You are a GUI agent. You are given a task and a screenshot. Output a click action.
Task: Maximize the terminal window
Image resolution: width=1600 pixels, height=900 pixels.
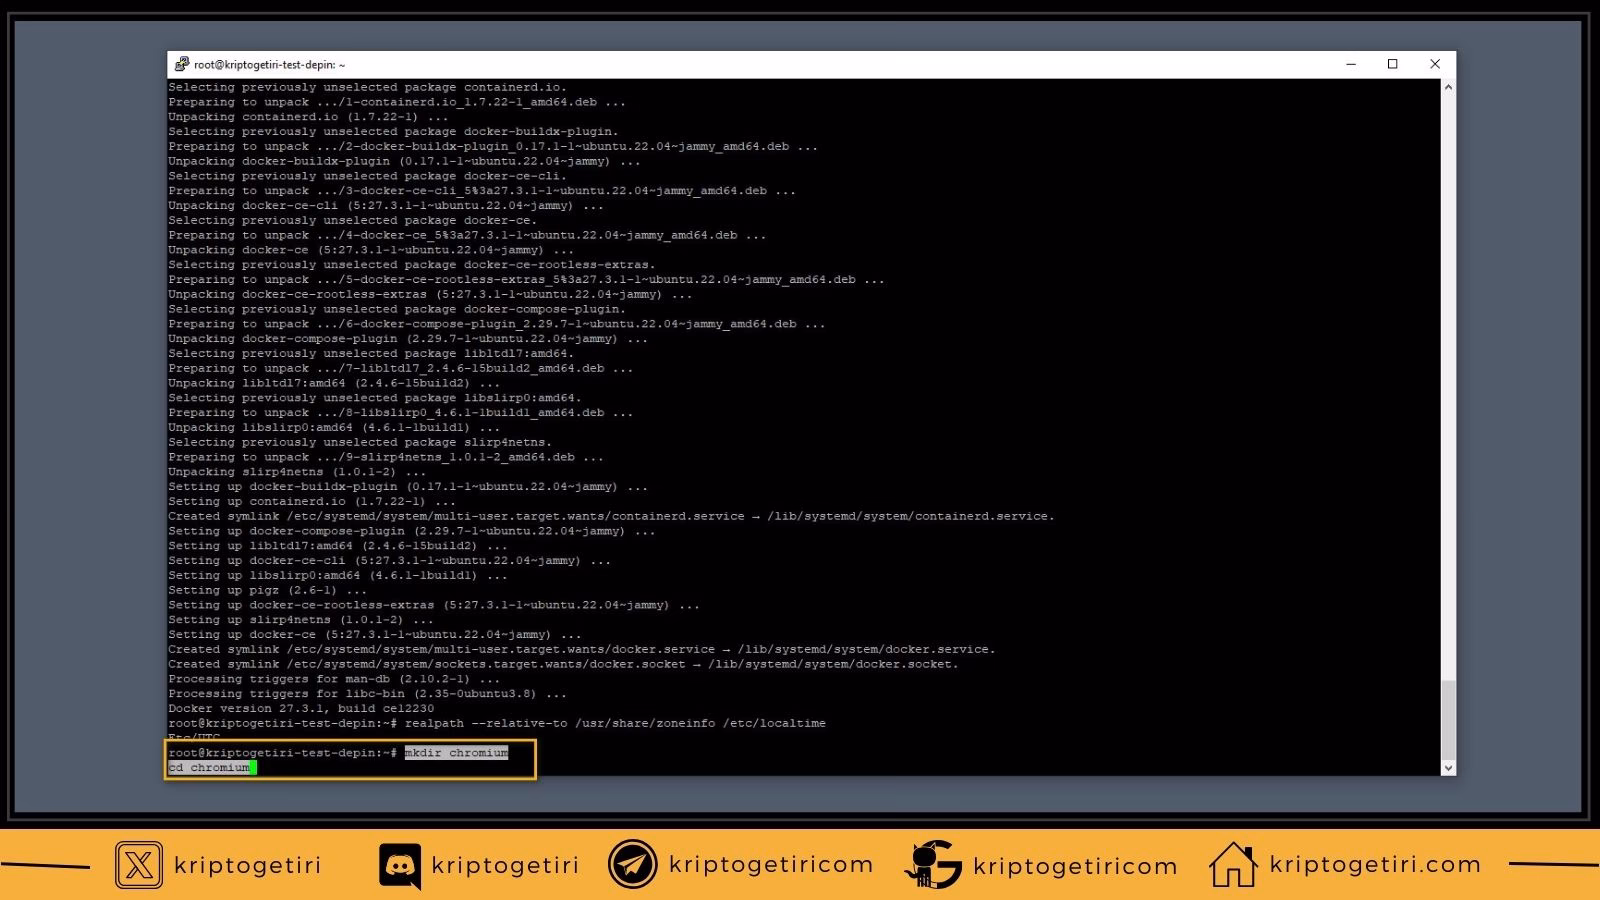click(x=1393, y=63)
